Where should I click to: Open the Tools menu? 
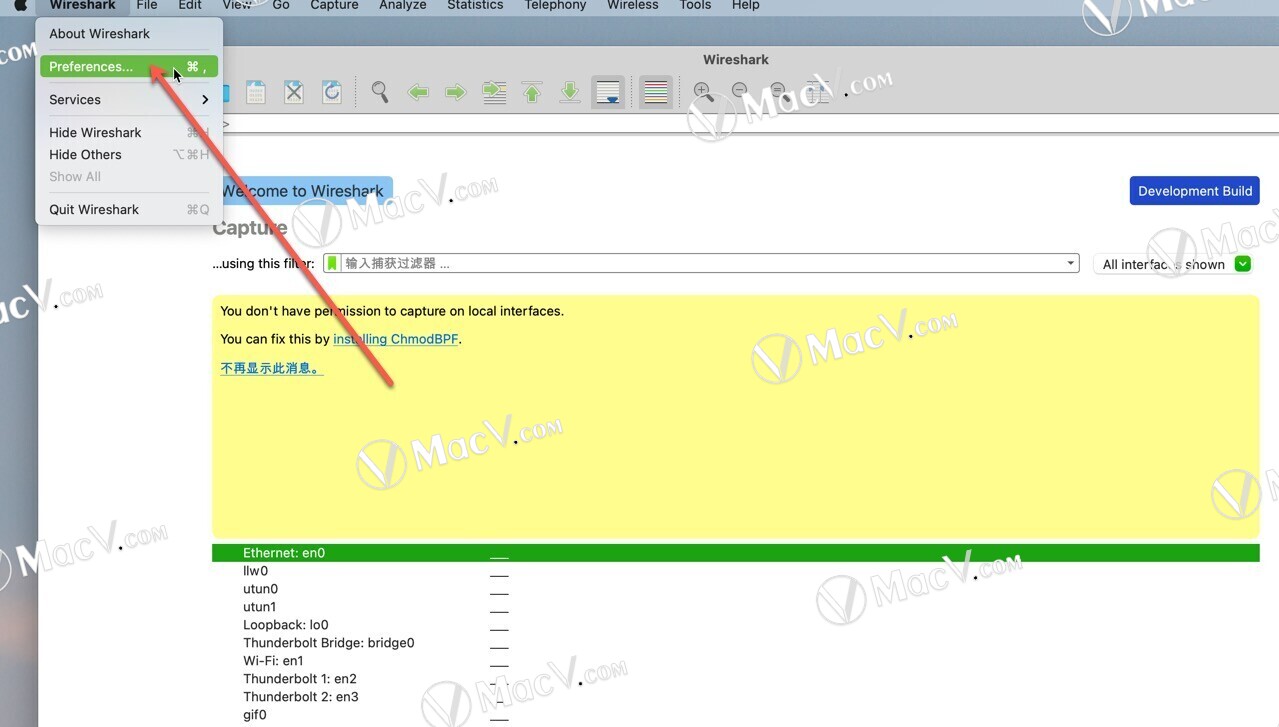695,5
